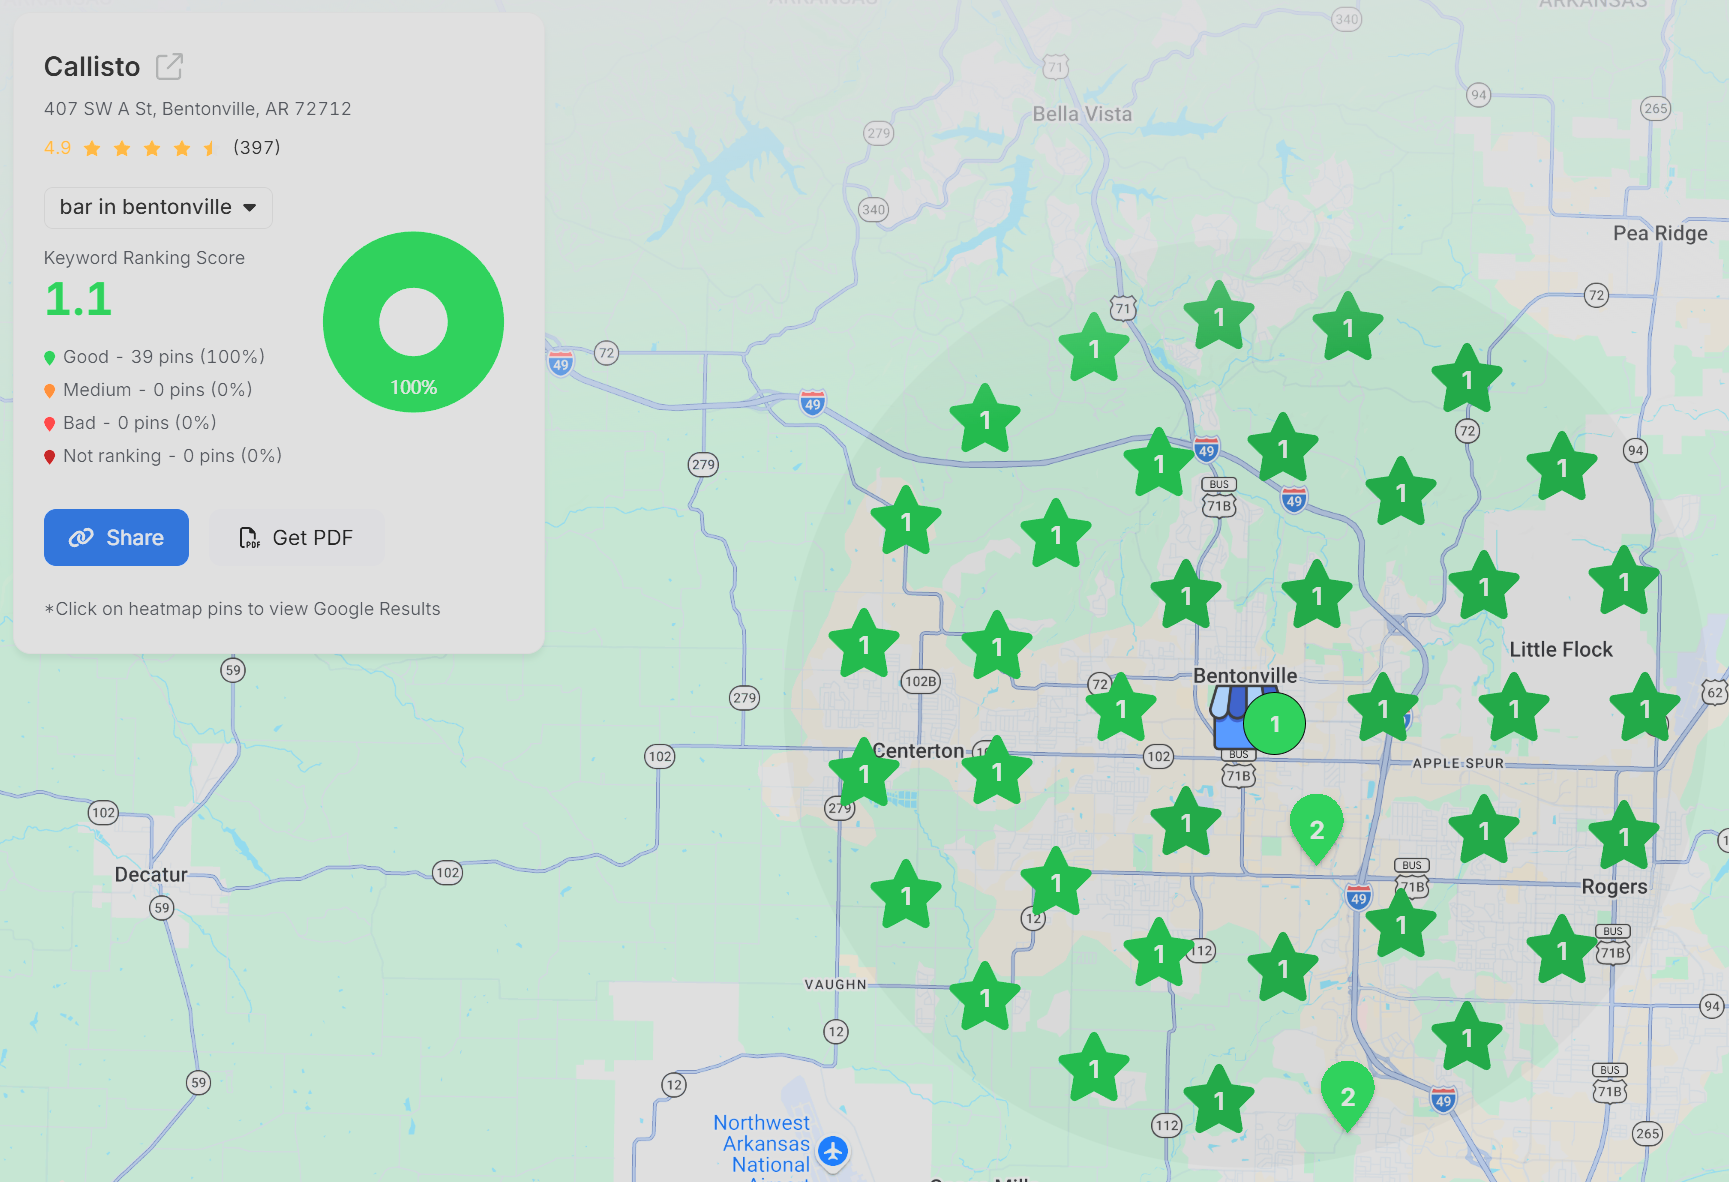The image size is (1729, 1182).
Task: Select the round rank 1 pin at Bentonville
Action: (x=1275, y=724)
